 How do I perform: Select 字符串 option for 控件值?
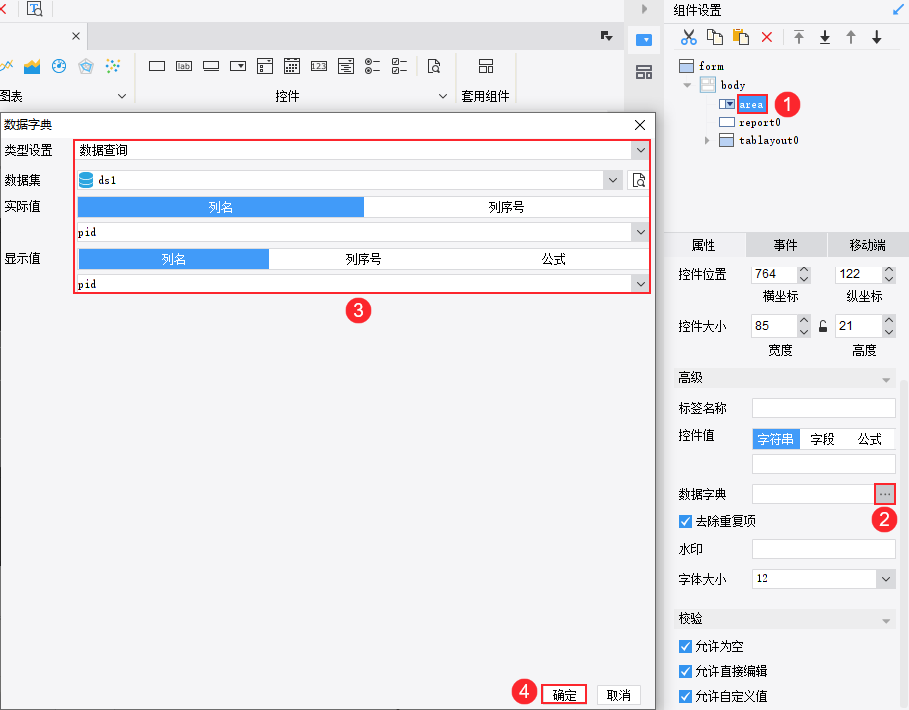click(x=776, y=439)
